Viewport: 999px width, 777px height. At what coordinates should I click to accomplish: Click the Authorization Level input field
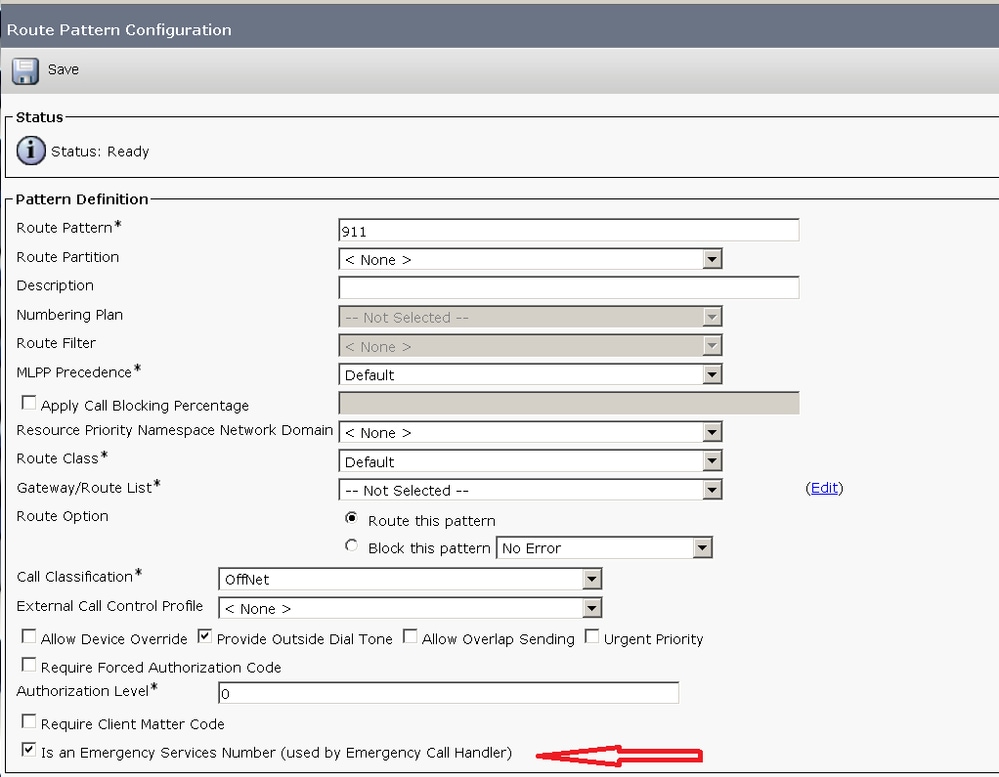[448, 693]
